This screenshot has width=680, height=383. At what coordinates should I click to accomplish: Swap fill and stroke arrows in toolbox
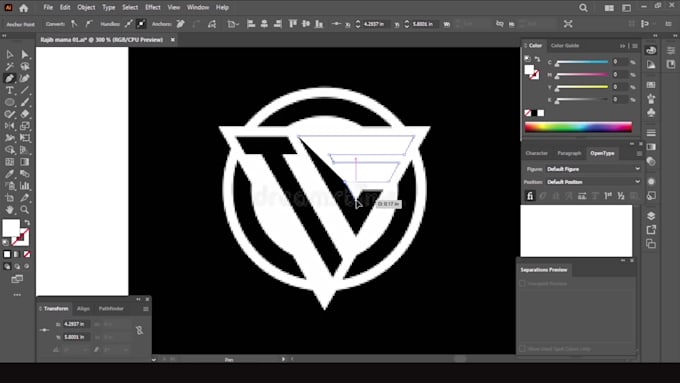pos(27,223)
